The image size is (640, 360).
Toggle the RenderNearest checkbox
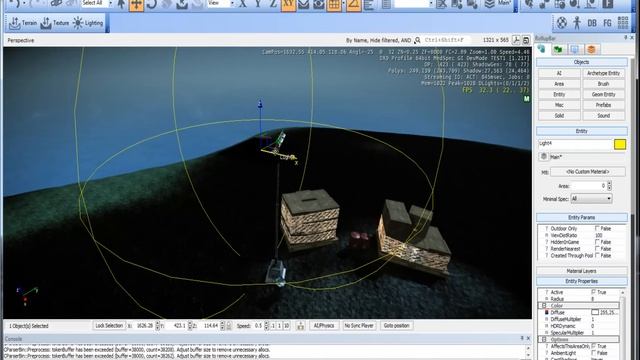point(597,248)
